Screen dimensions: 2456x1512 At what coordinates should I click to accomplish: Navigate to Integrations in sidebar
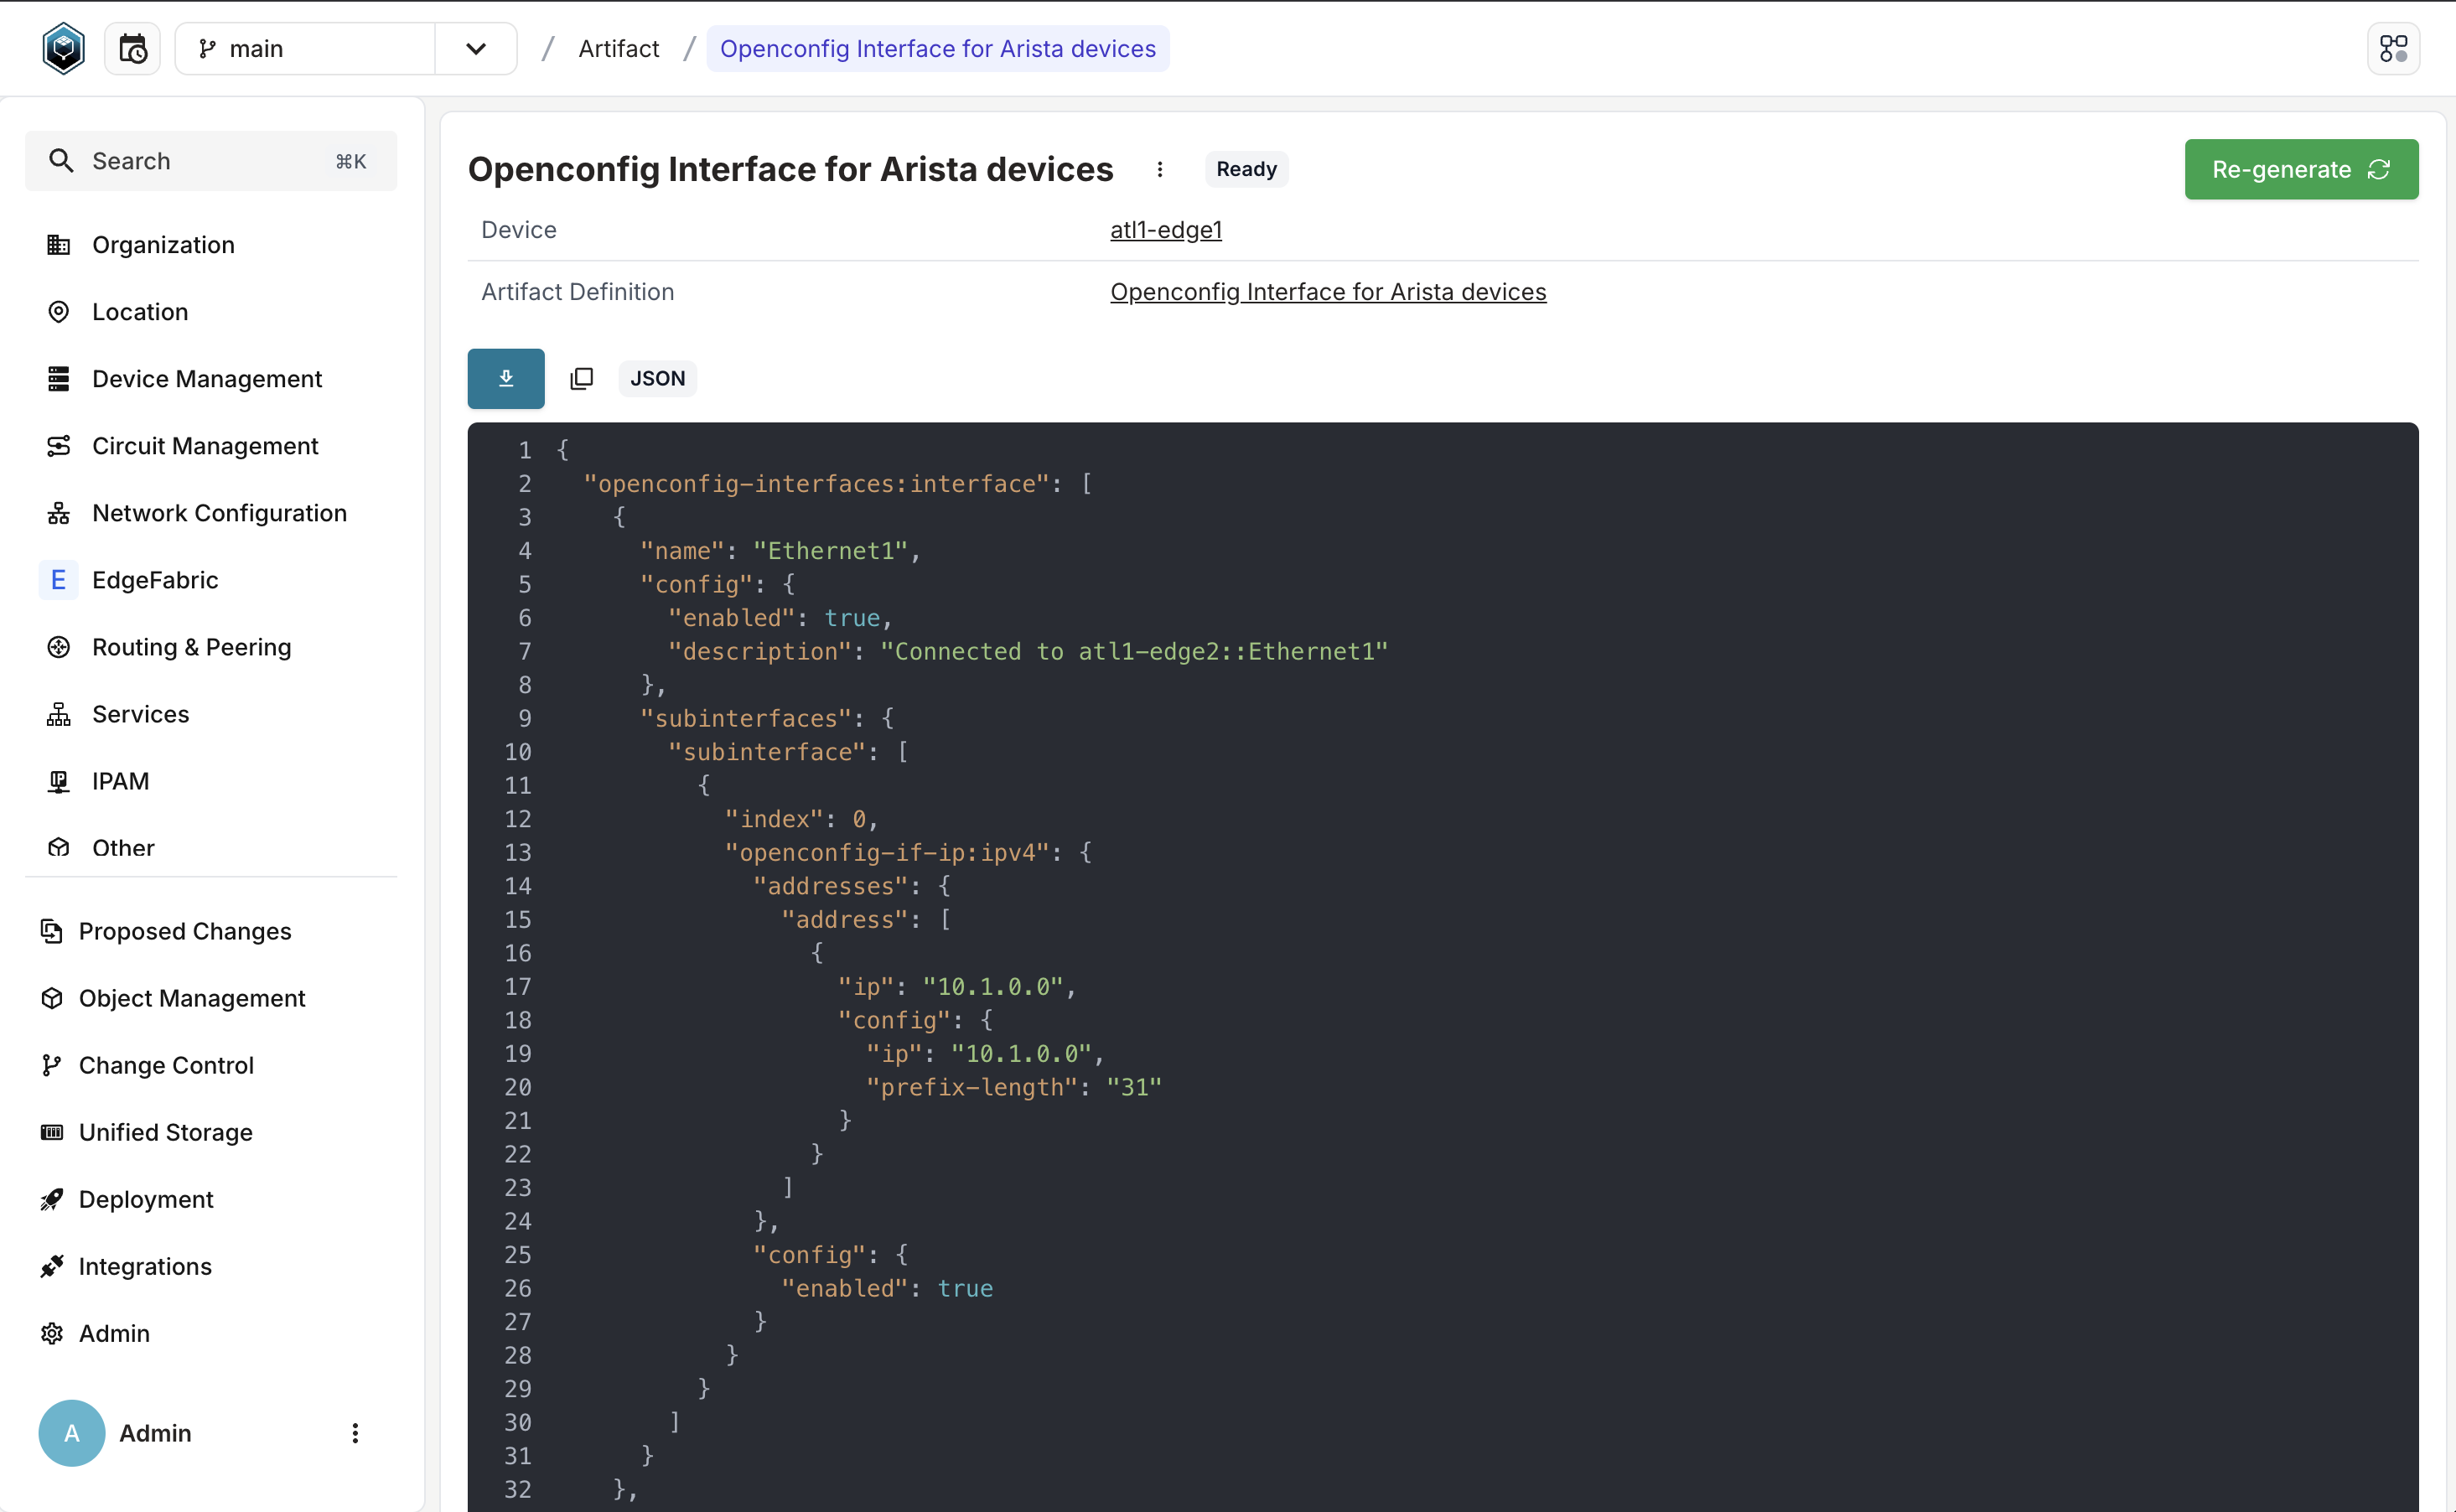143,1266
